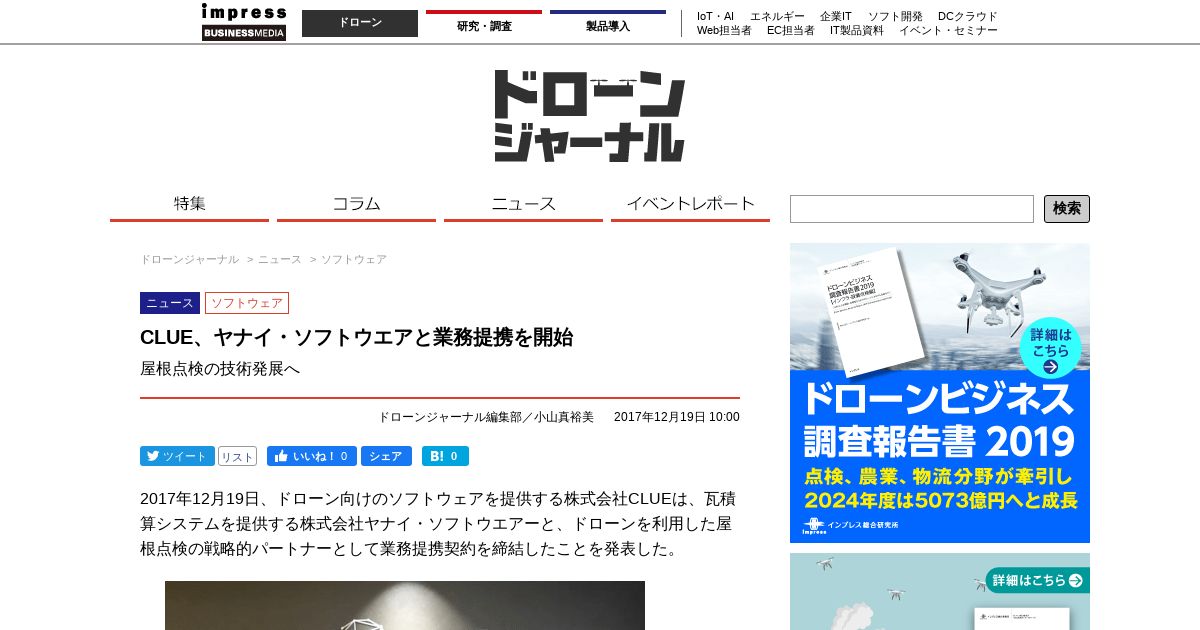This screenshot has width=1200, height=630.
Task: Open the コラム section
Action: pyautogui.click(x=356, y=204)
